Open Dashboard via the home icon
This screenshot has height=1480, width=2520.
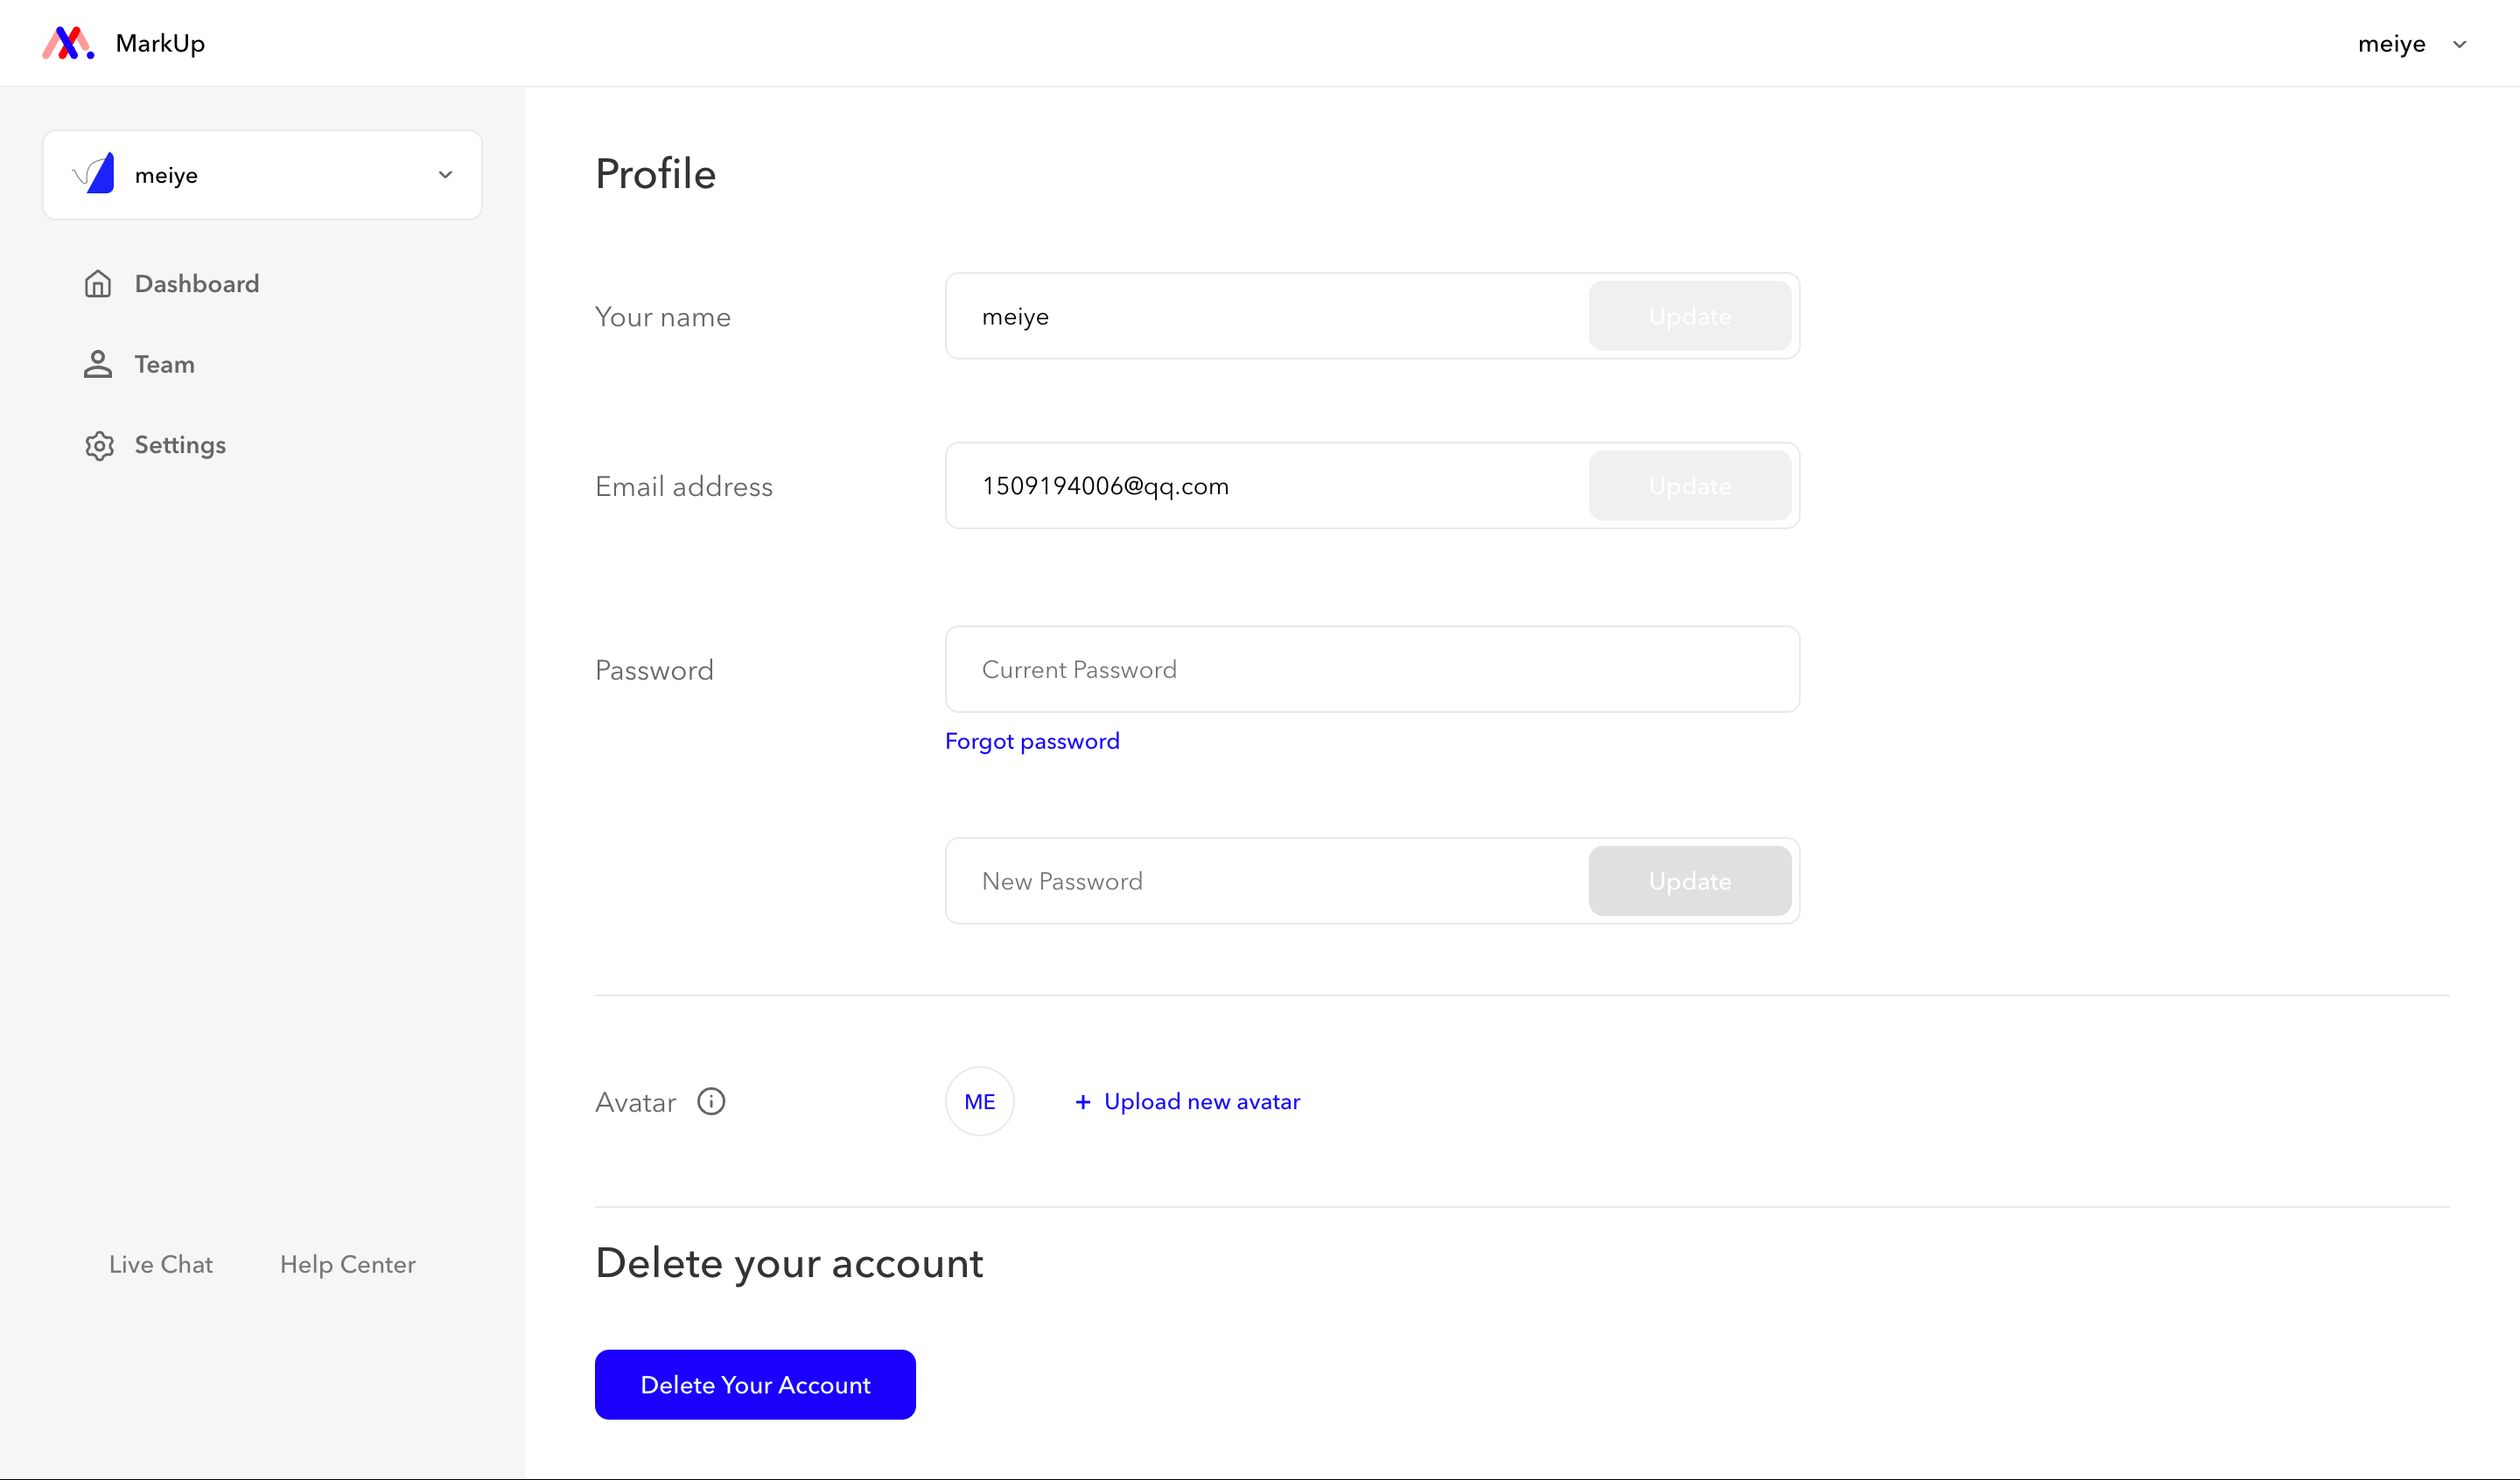point(98,284)
